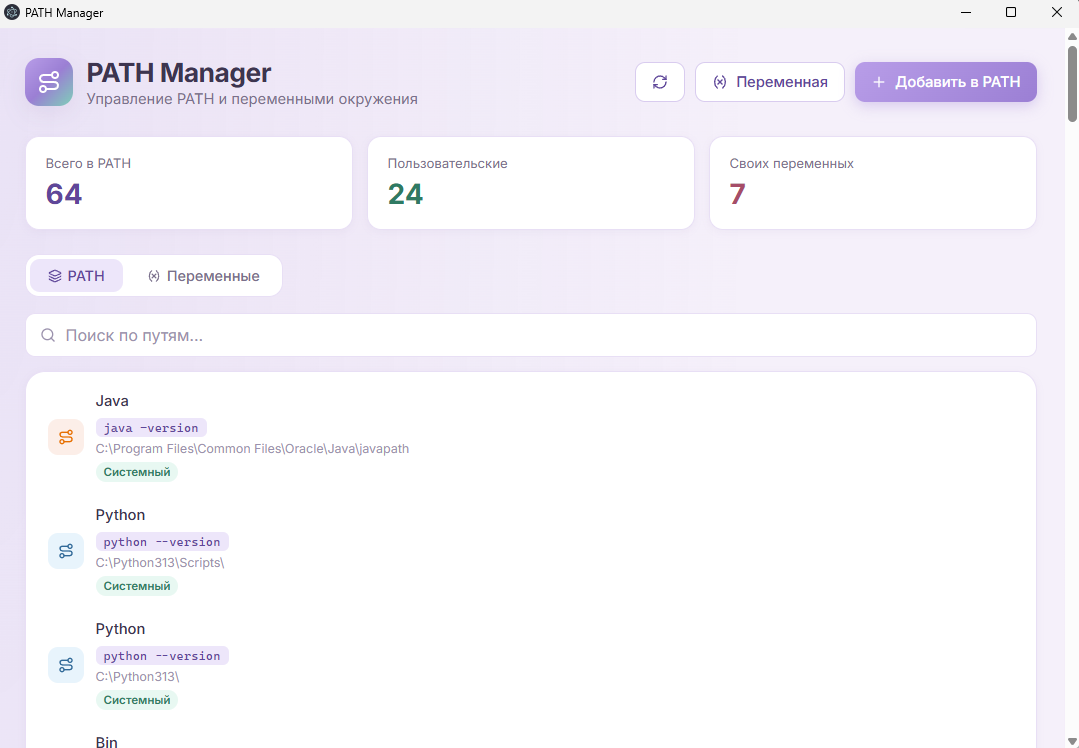Click python --version chip above C:\Python313\ path
This screenshot has height=748, width=1079.
pyautogui.click(x=162, y=656)
